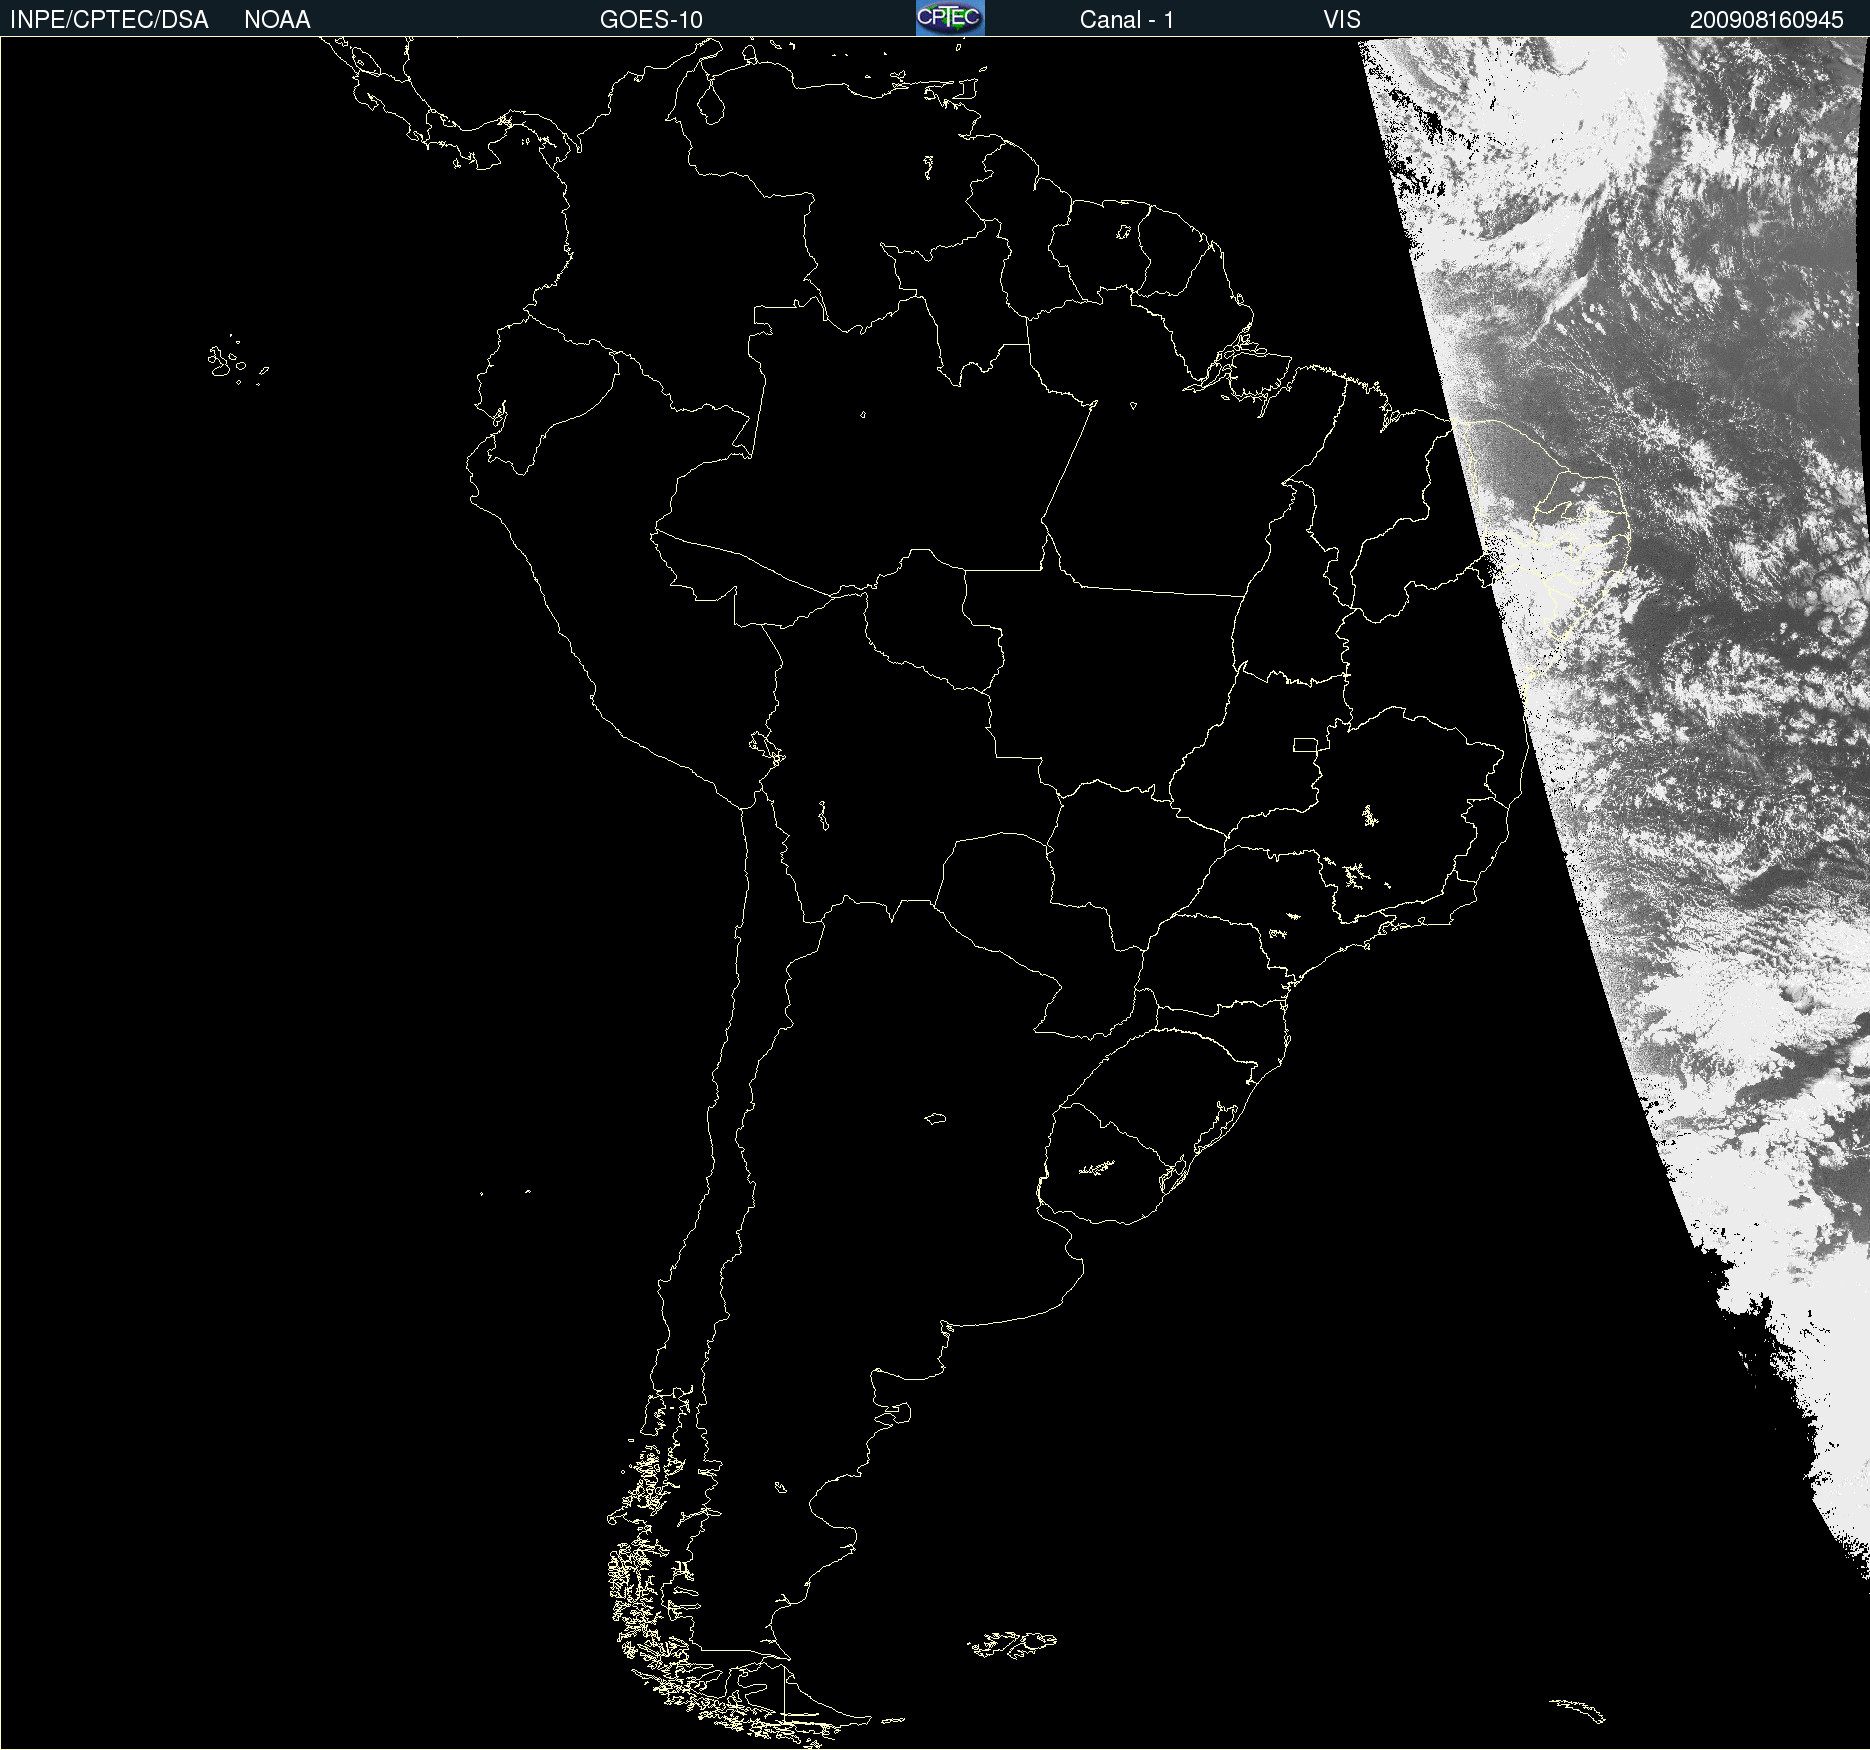Click the 200908160945 timestamp
This screenshot has height=1750, width=1870.
pos(1766,20)
